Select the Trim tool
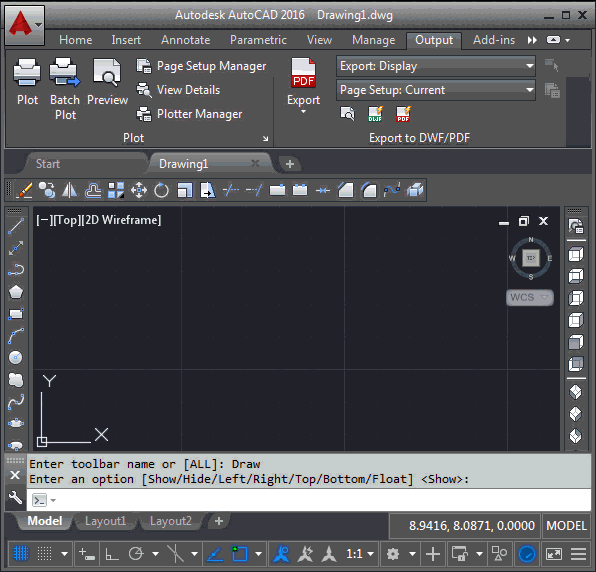 (231, 190)
